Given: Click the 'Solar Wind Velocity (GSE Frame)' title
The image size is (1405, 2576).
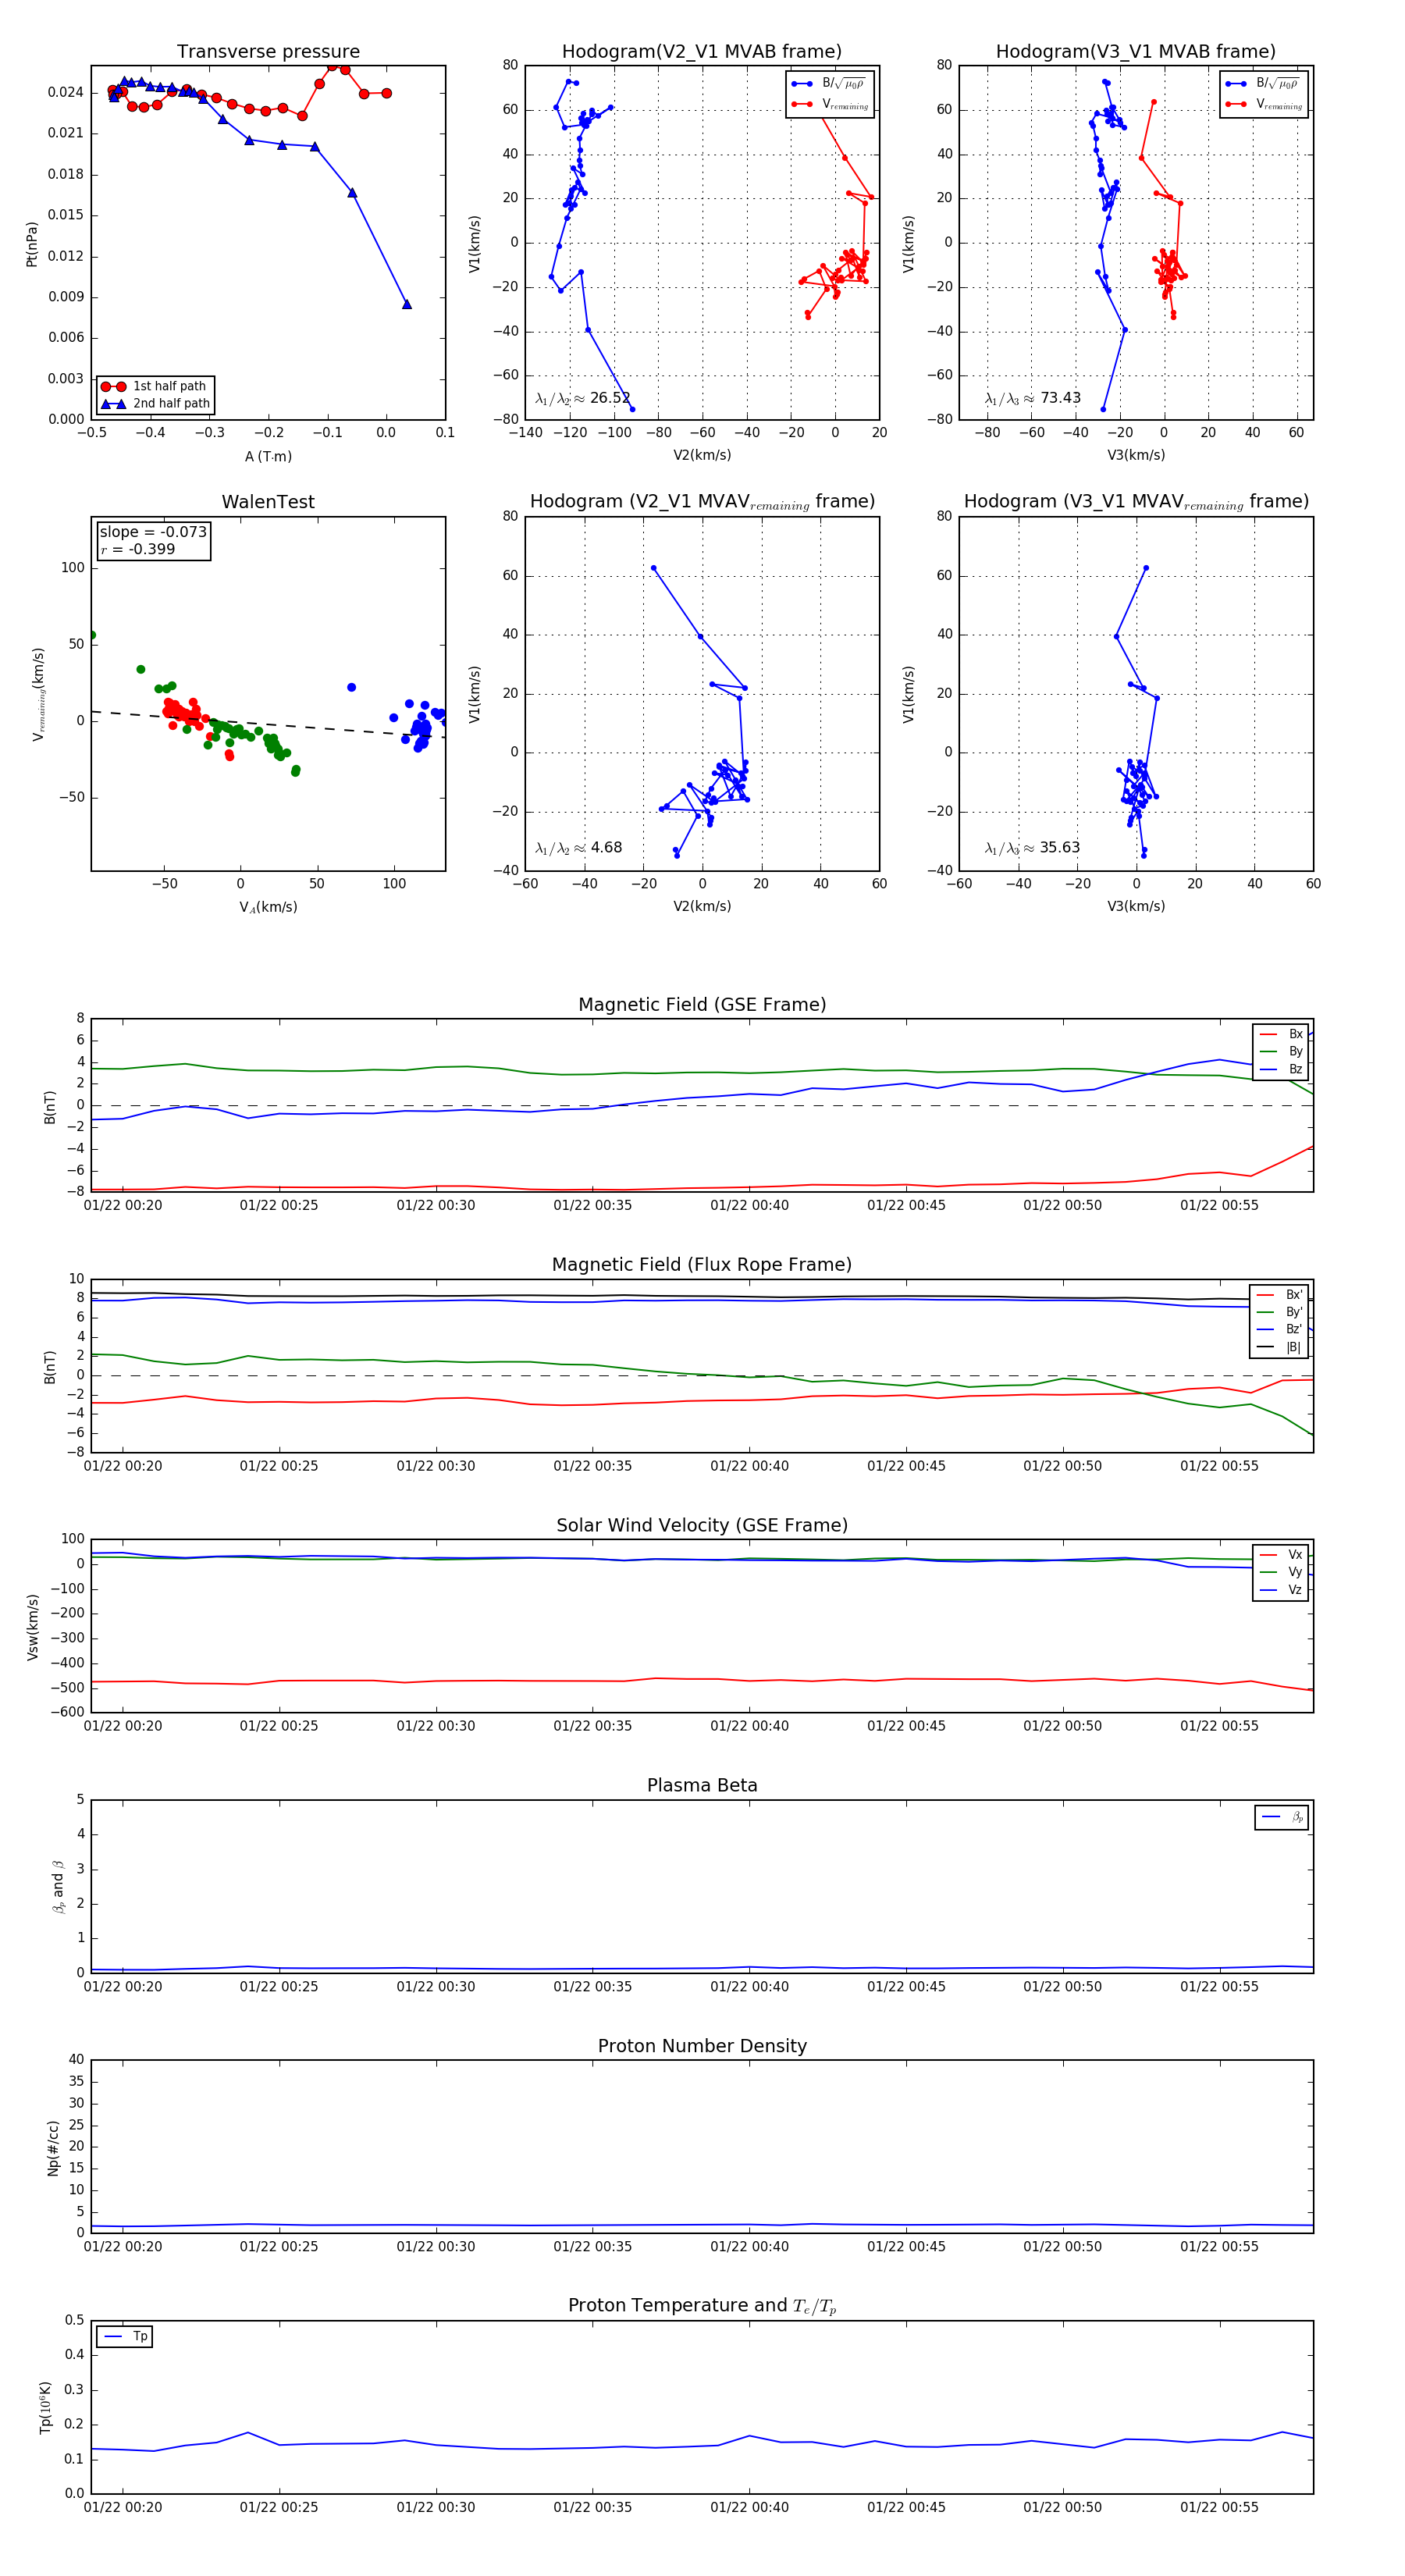Looking at the screenshot, I should tap(702, 1525).
